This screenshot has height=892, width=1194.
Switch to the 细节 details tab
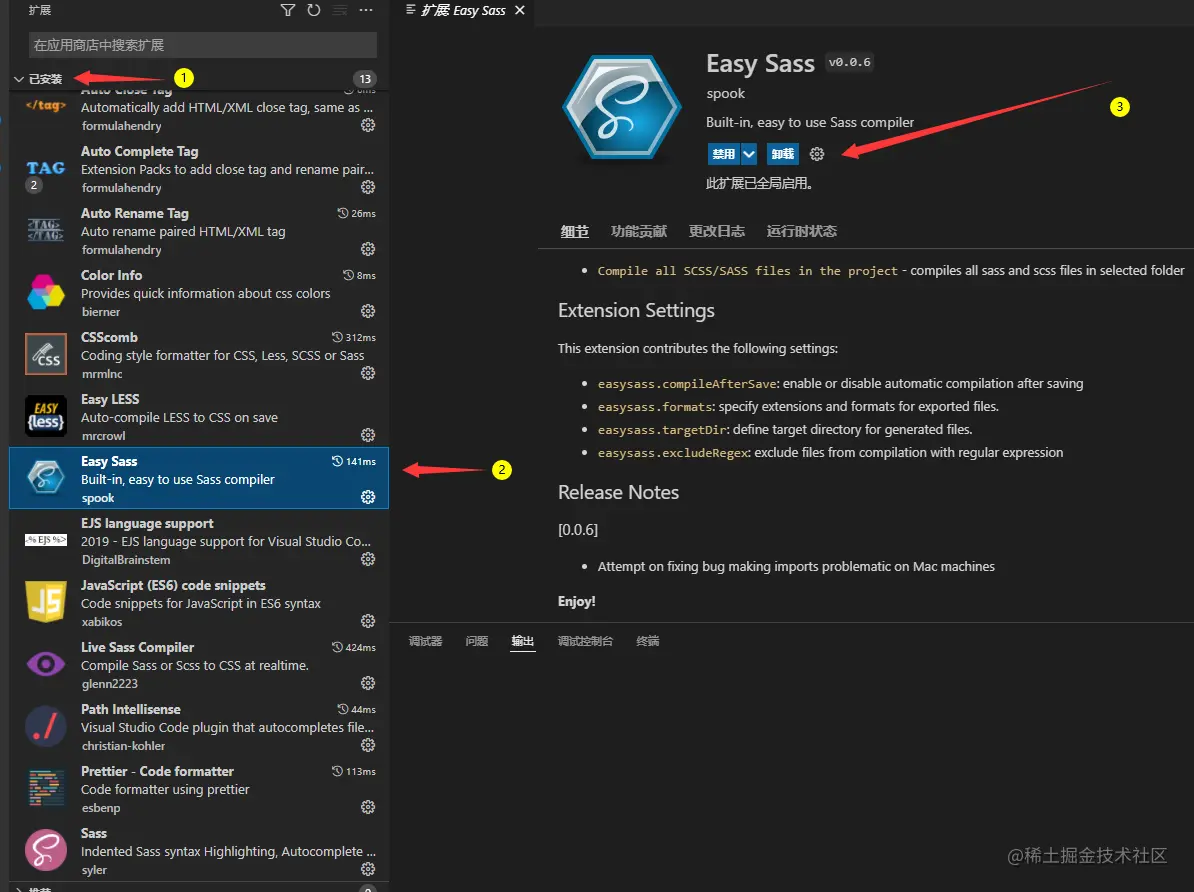(574, 232)
